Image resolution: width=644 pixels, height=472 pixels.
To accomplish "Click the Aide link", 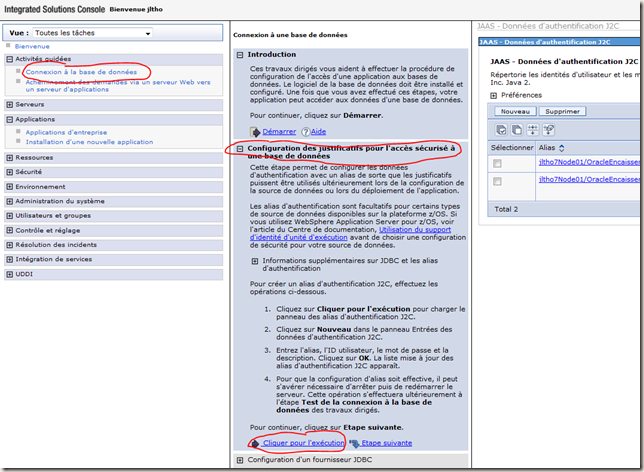I will pos(318,131).
